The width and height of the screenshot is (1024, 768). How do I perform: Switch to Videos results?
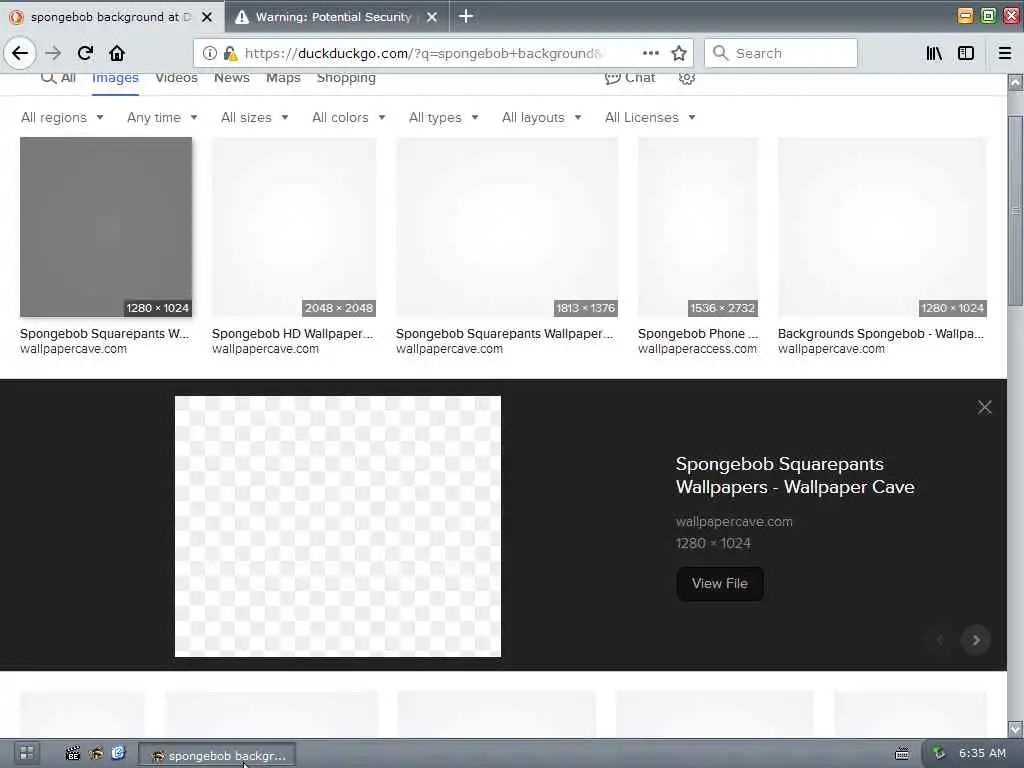[x=176, y=78]
